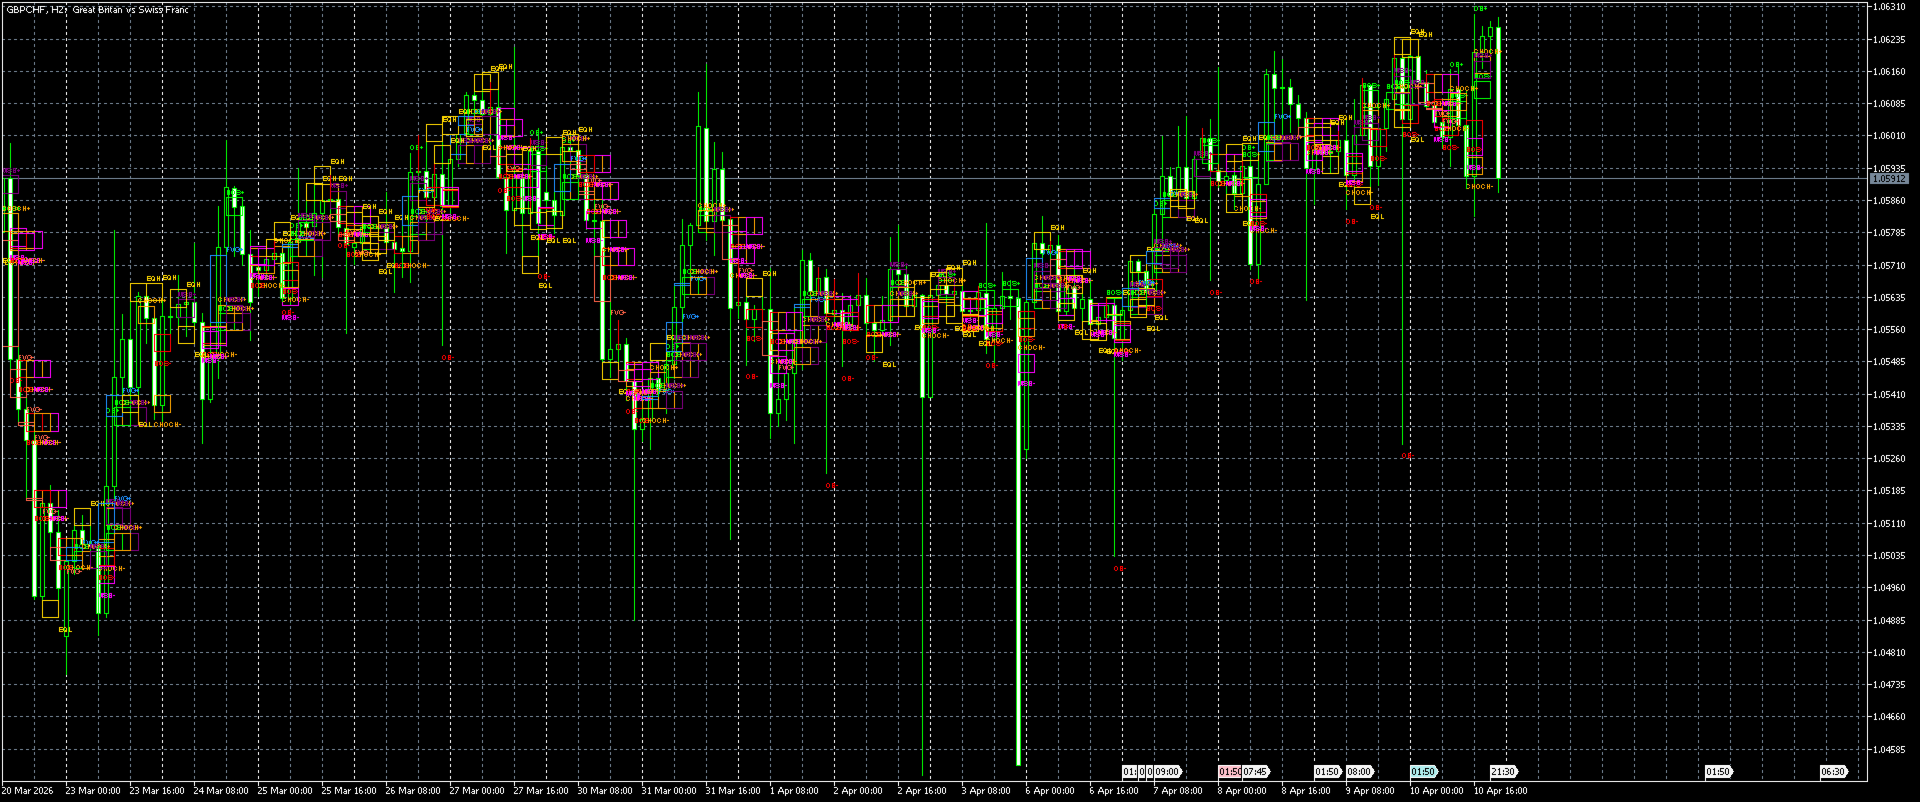1920x802 pixels.
Task: Click the current price label 1.05912
Action: tap(1889, 179)
